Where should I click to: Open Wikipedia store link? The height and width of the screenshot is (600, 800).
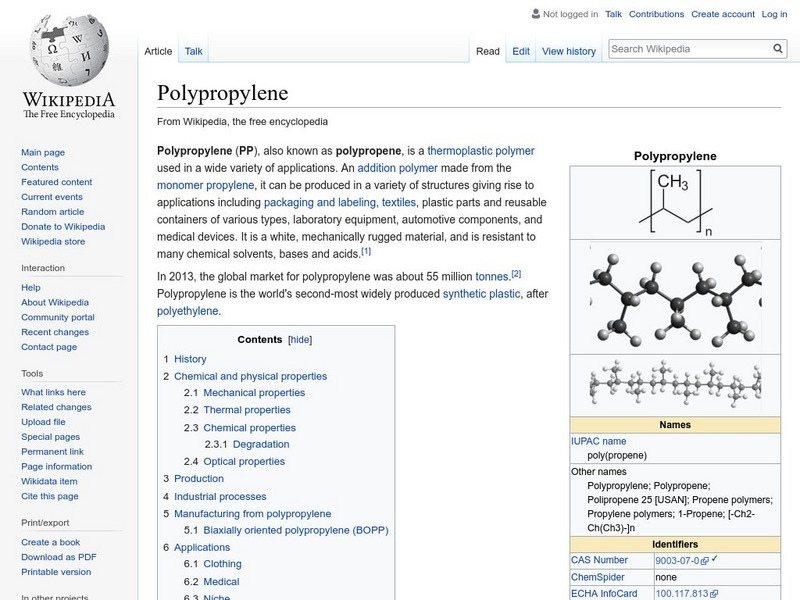(53, 241)
